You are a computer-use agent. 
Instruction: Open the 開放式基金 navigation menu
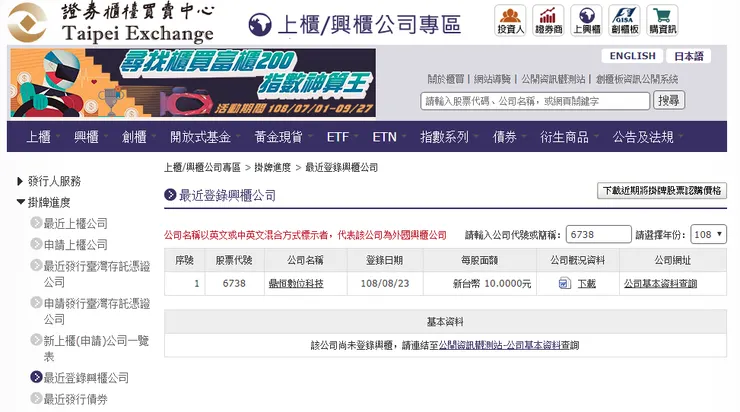[x=201, y=137]
